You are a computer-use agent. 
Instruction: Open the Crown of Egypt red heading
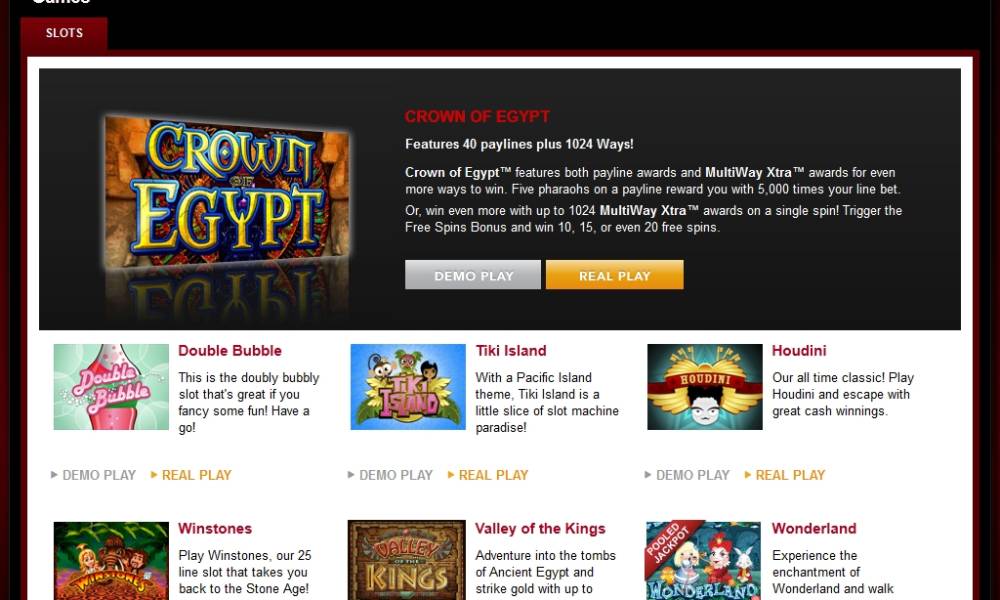click(477, 117)
